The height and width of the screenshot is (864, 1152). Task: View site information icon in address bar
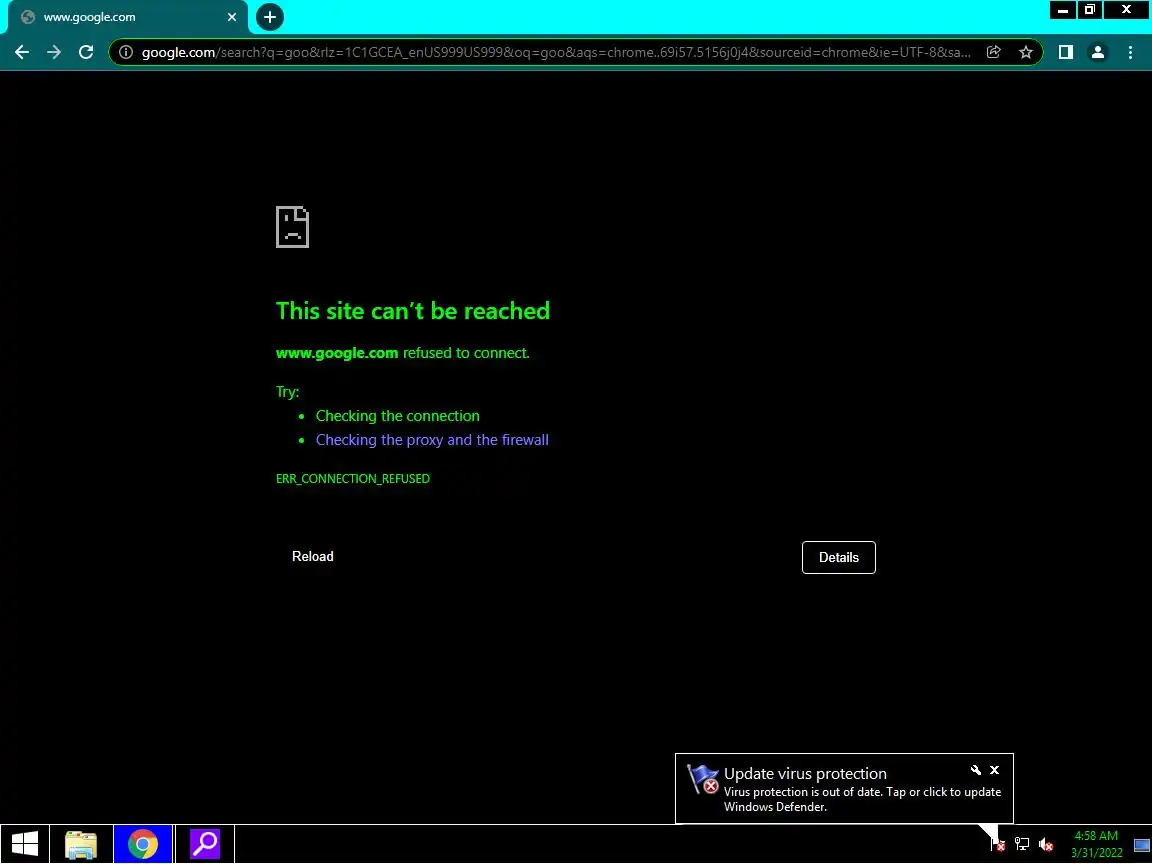click(x=126, y=52)
